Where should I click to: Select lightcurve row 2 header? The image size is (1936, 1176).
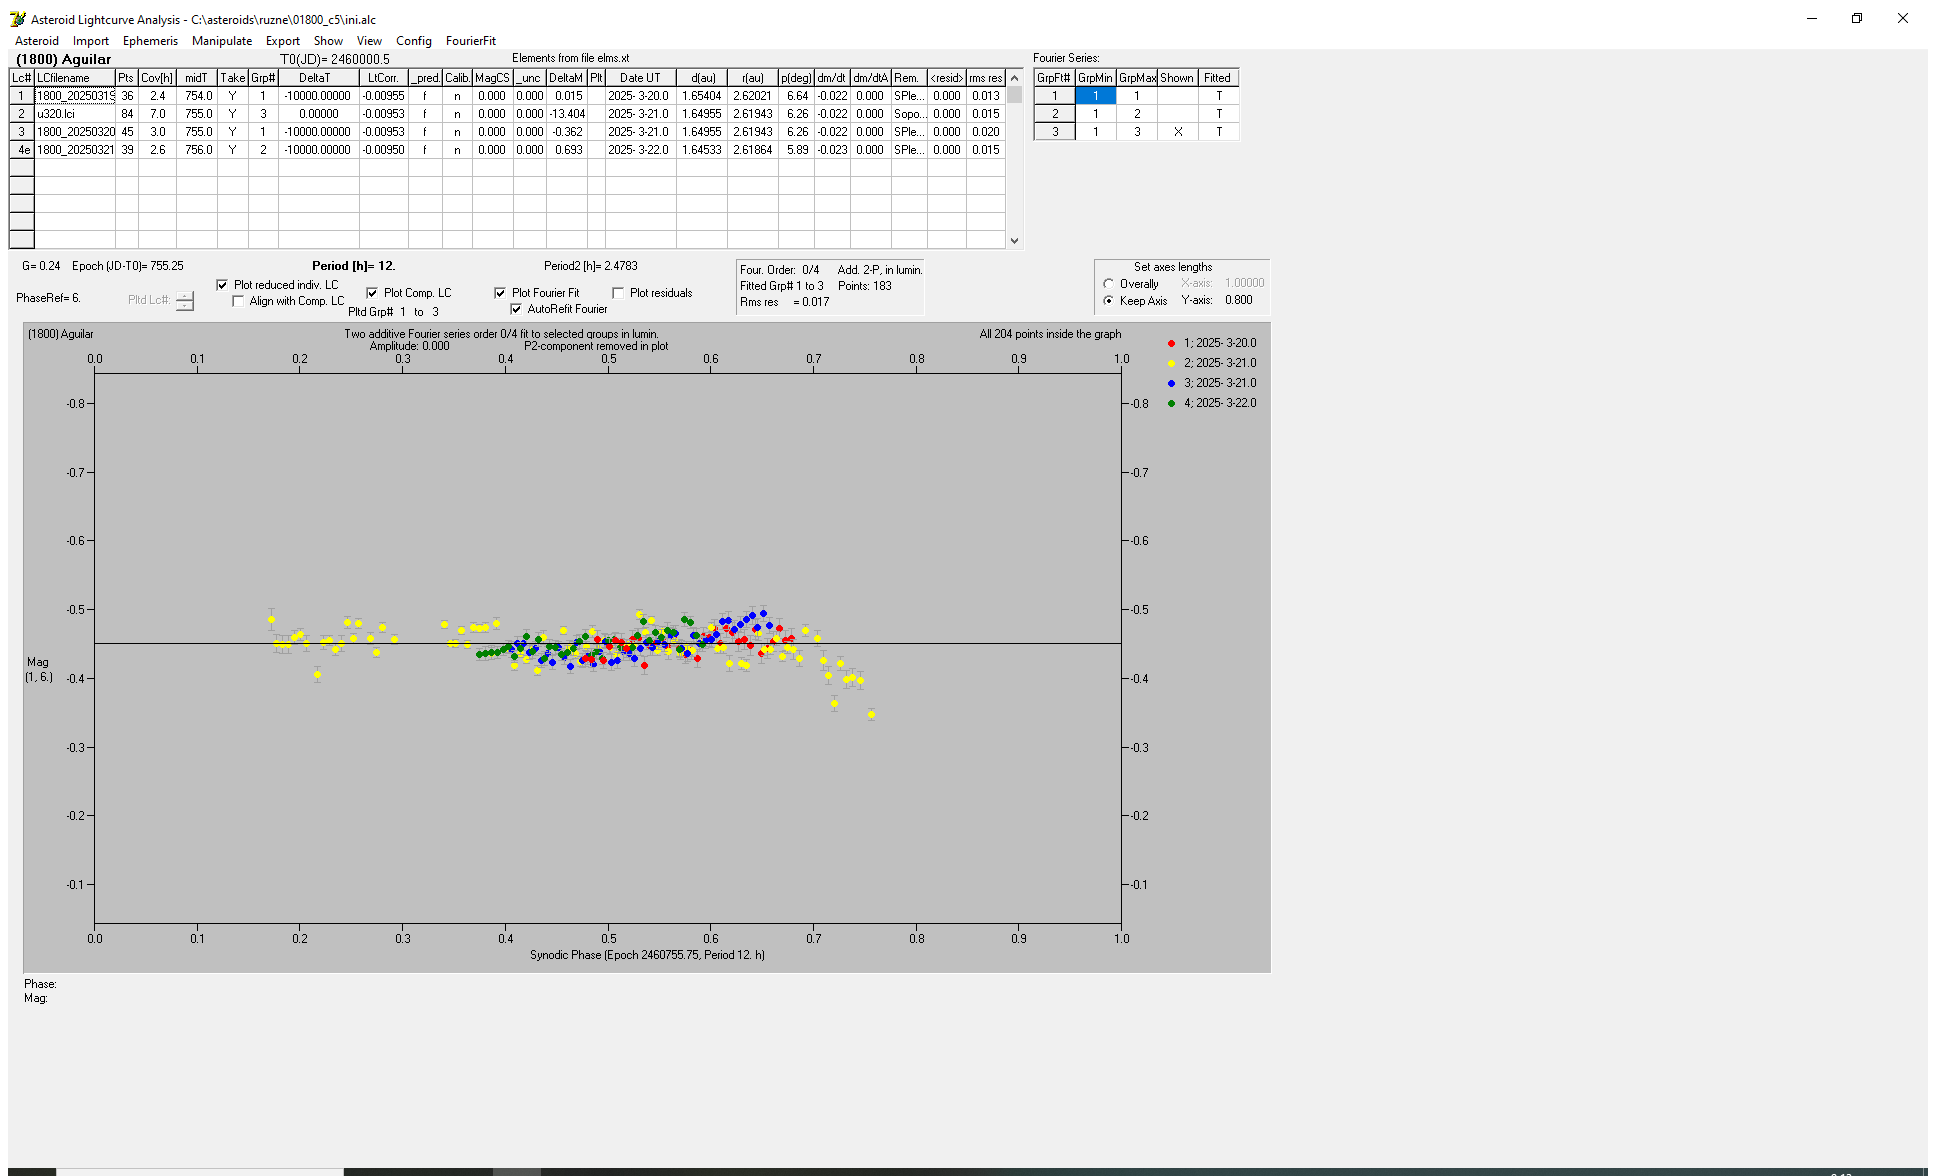coord(22,114)
